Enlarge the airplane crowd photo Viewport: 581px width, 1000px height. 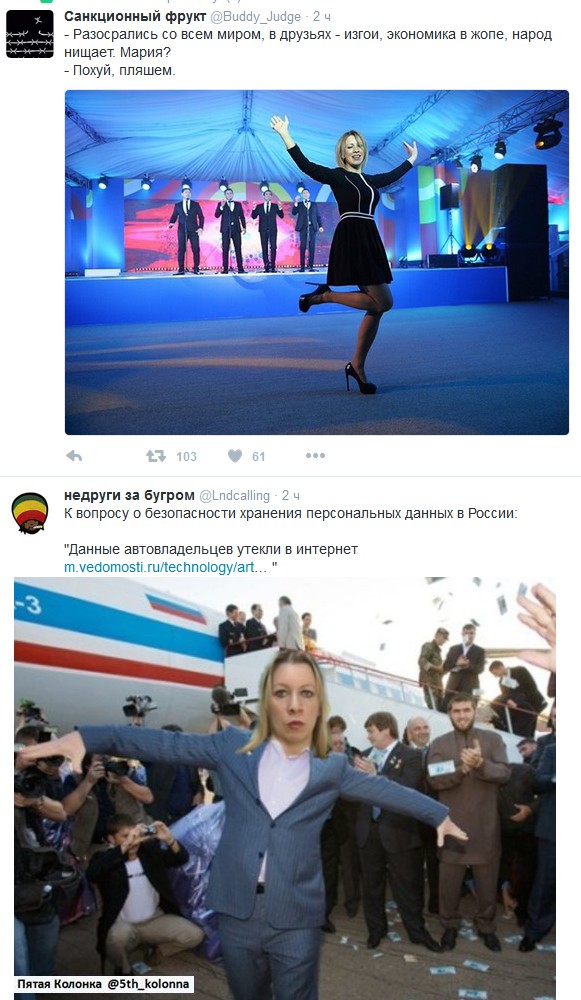pyautogui.click(x=284, y=788)
